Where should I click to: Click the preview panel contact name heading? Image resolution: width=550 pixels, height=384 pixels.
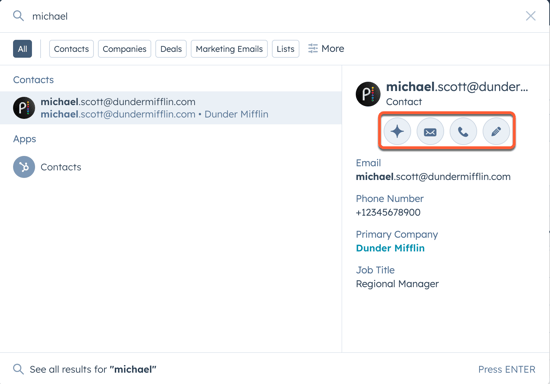[457, 87]
